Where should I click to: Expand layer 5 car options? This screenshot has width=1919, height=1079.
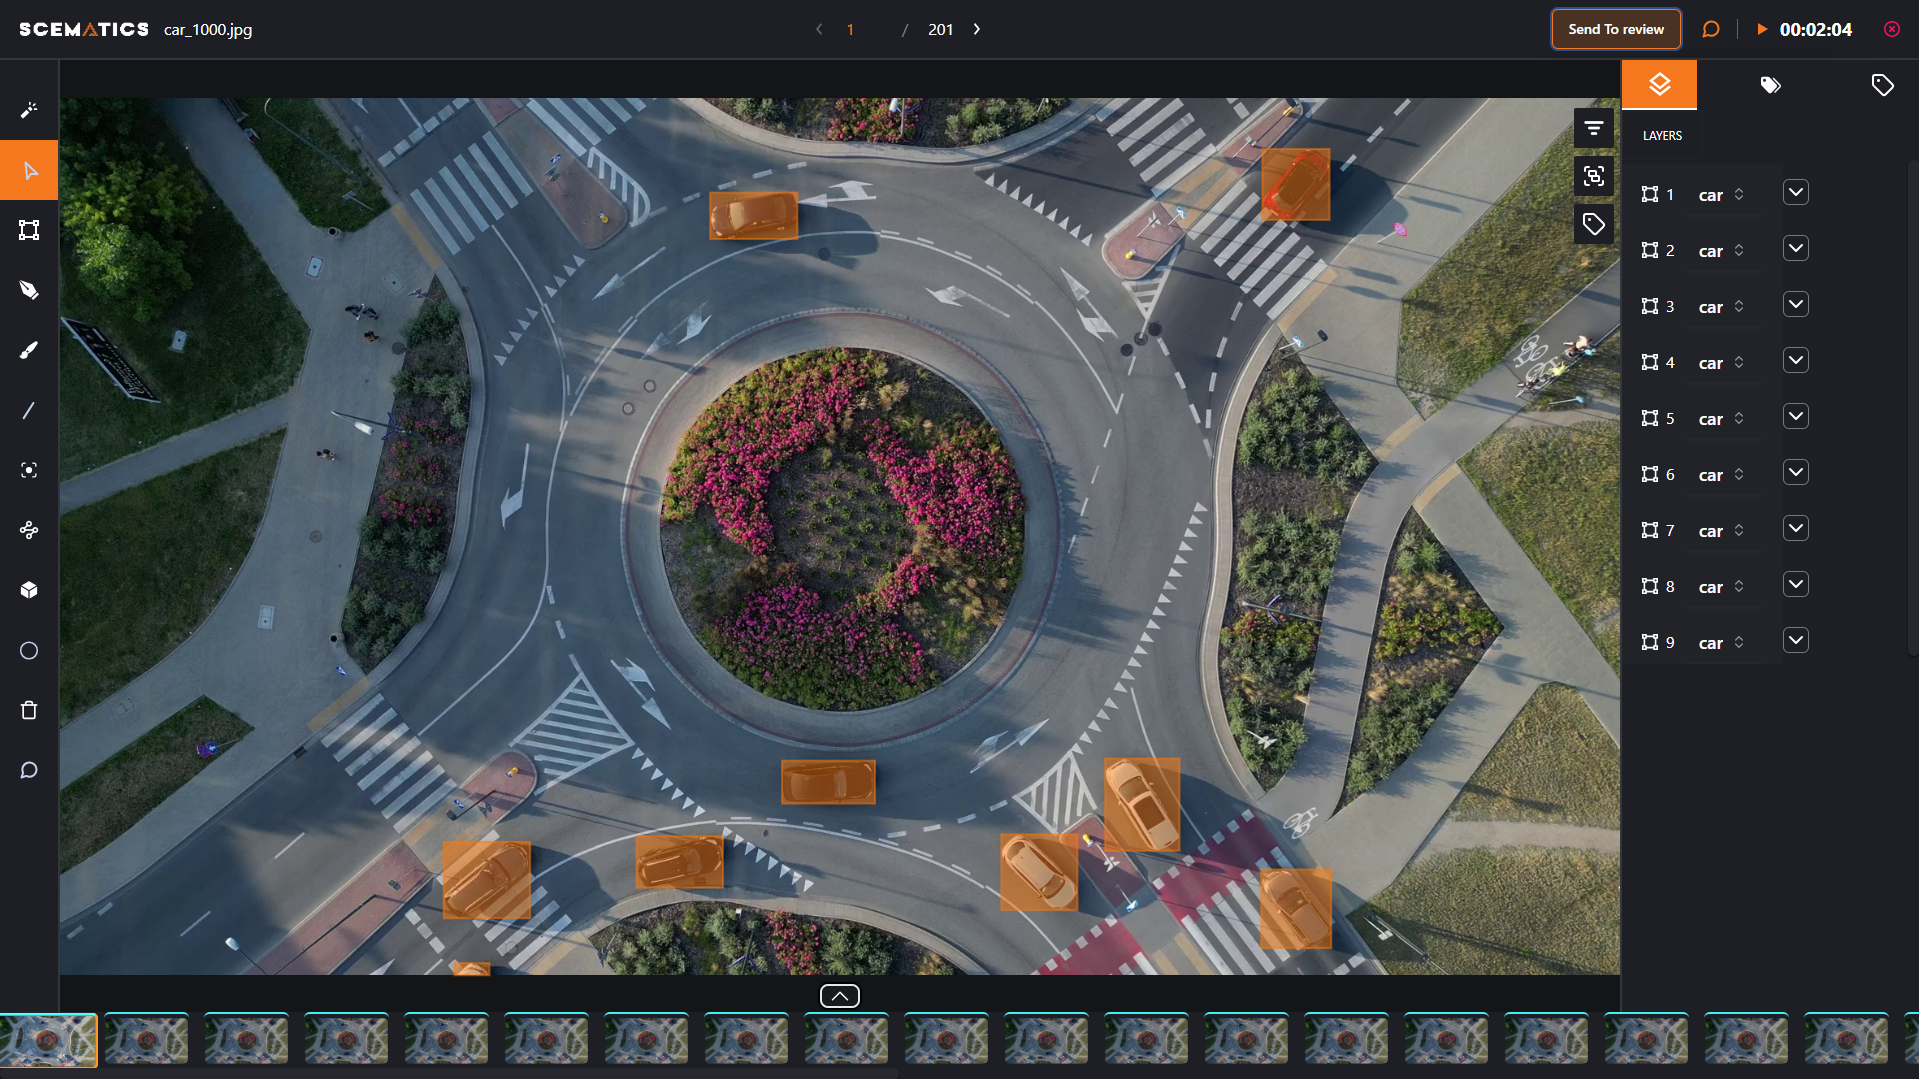[x=1795, y=416]
